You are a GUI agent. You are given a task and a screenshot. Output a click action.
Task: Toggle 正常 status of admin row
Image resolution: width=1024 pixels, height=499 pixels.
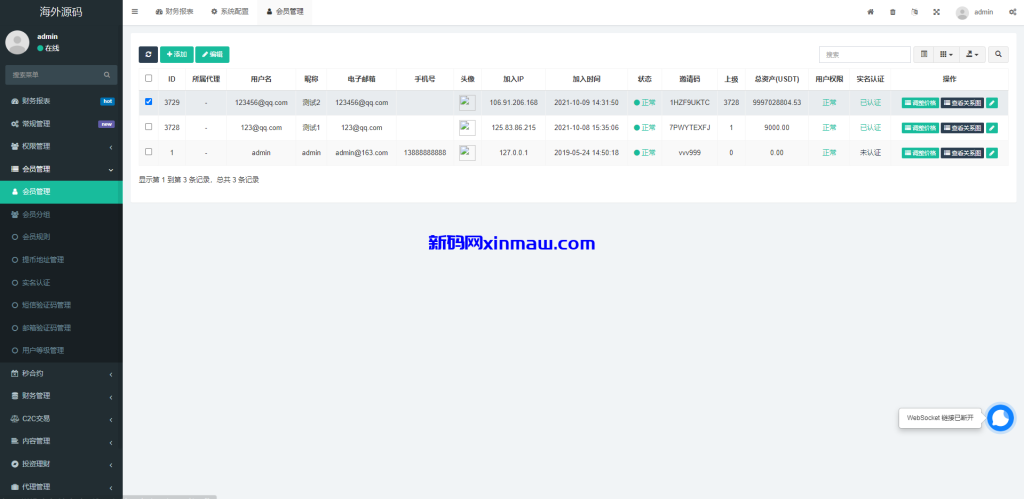click(x=645, y=153)
